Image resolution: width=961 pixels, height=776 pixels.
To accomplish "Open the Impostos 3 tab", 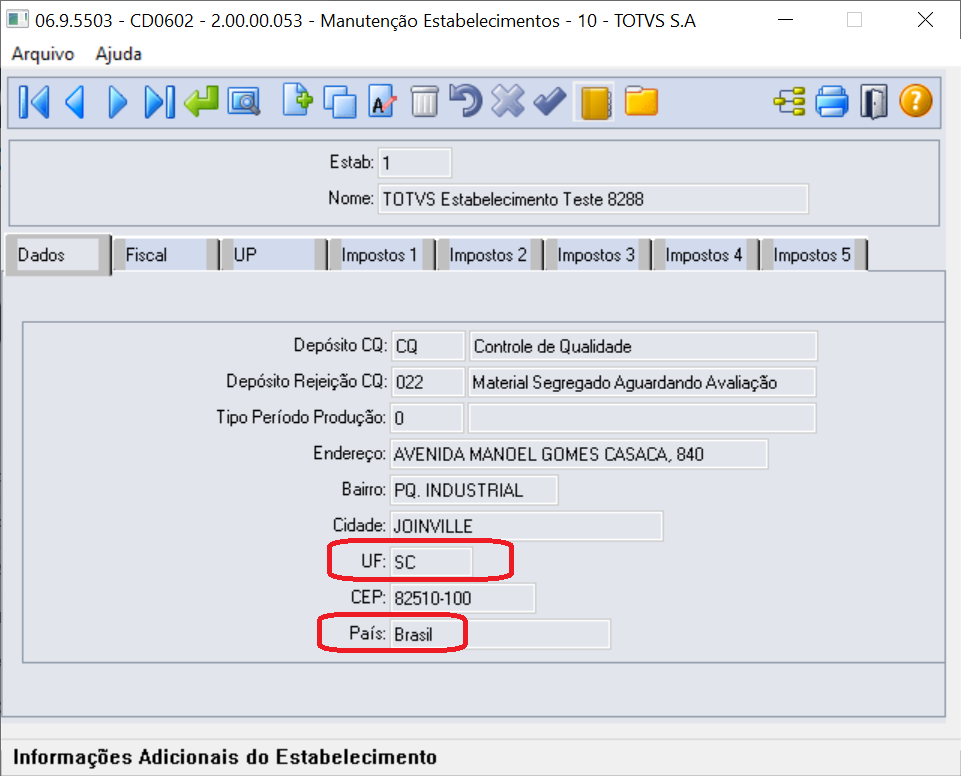I will coord(597,255).
